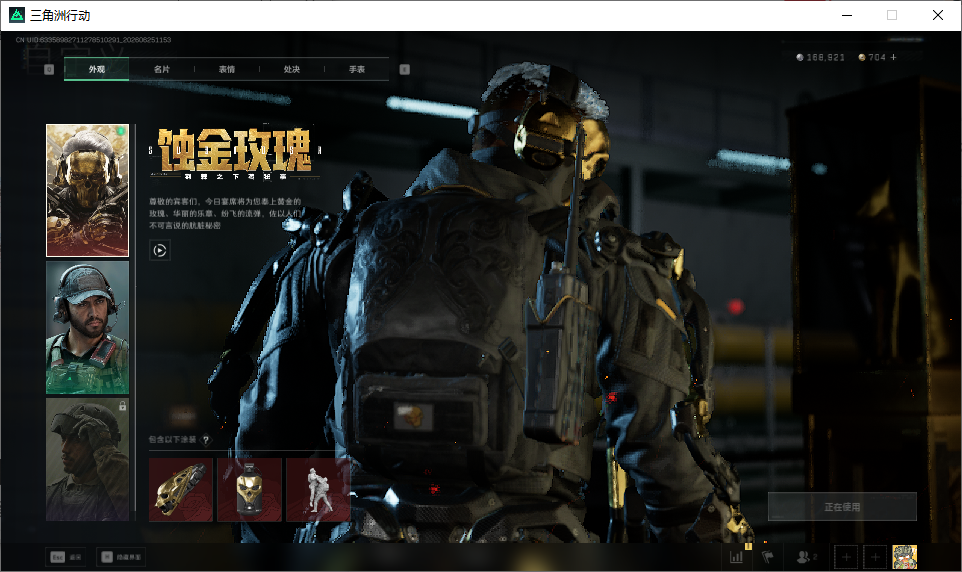Viewport: 962px width, 572px height.
Task: Click the E next-tab key icon
Action: (x=404, y=69)
